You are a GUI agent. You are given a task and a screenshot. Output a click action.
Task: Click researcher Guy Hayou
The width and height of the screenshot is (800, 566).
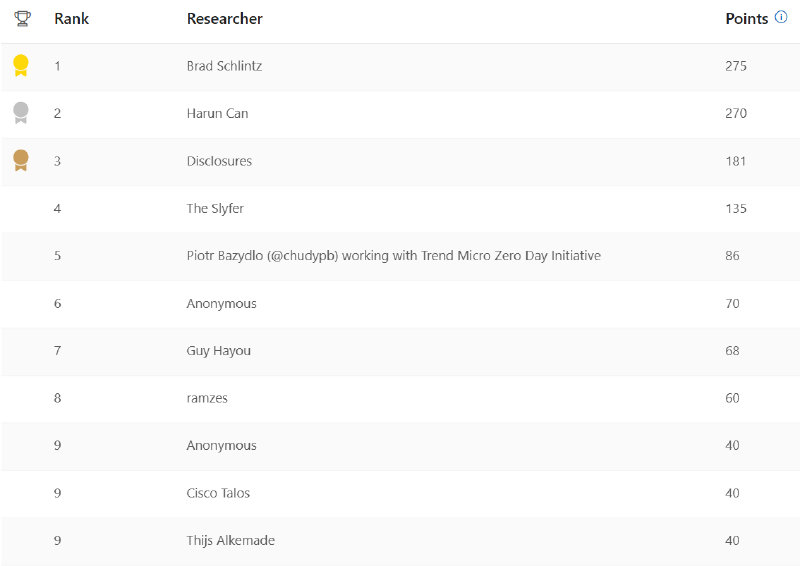(x=218, y=351)
